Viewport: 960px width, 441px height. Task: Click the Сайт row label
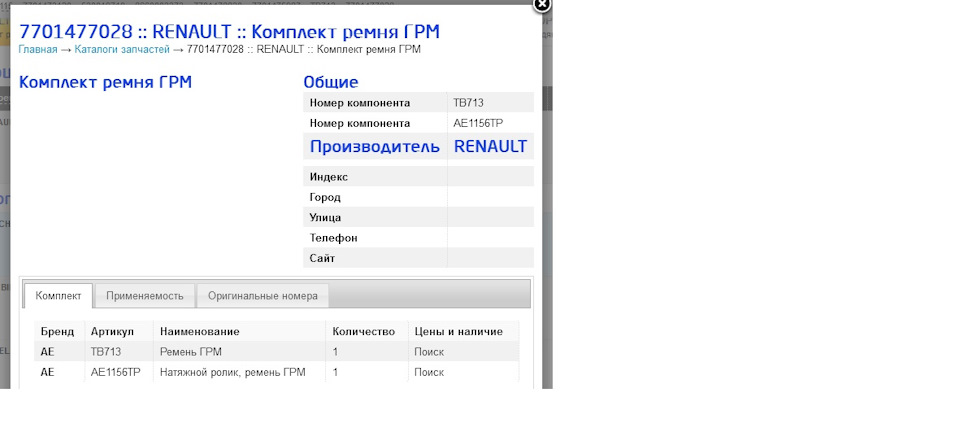tap(322, 258)
